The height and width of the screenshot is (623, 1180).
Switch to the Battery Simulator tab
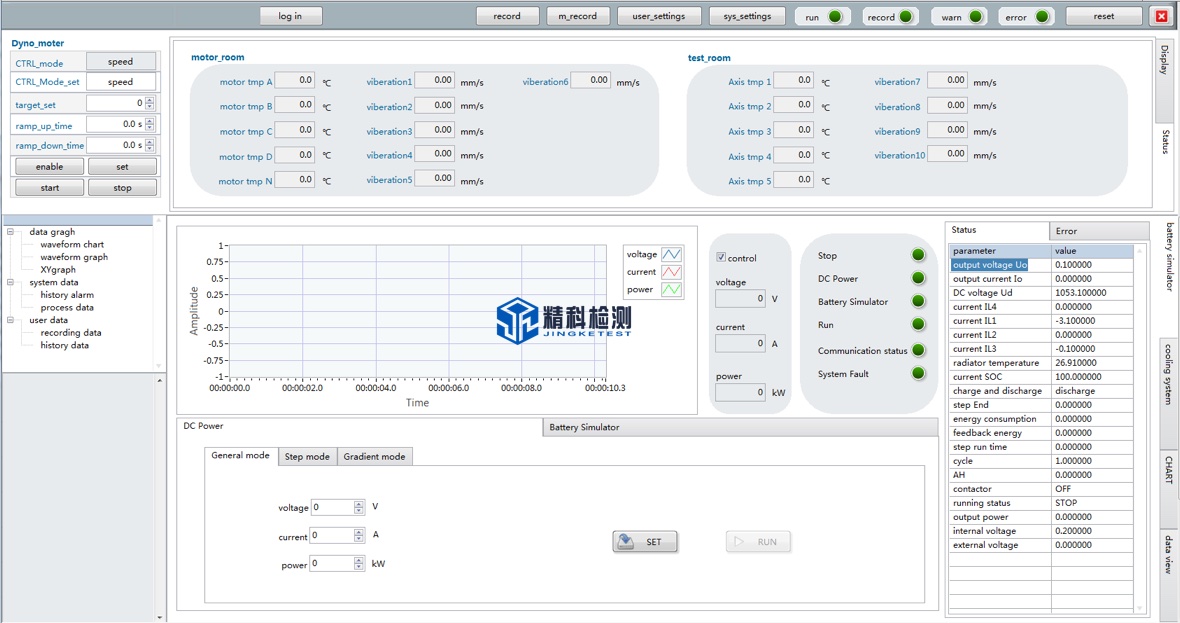click(584, 428)
